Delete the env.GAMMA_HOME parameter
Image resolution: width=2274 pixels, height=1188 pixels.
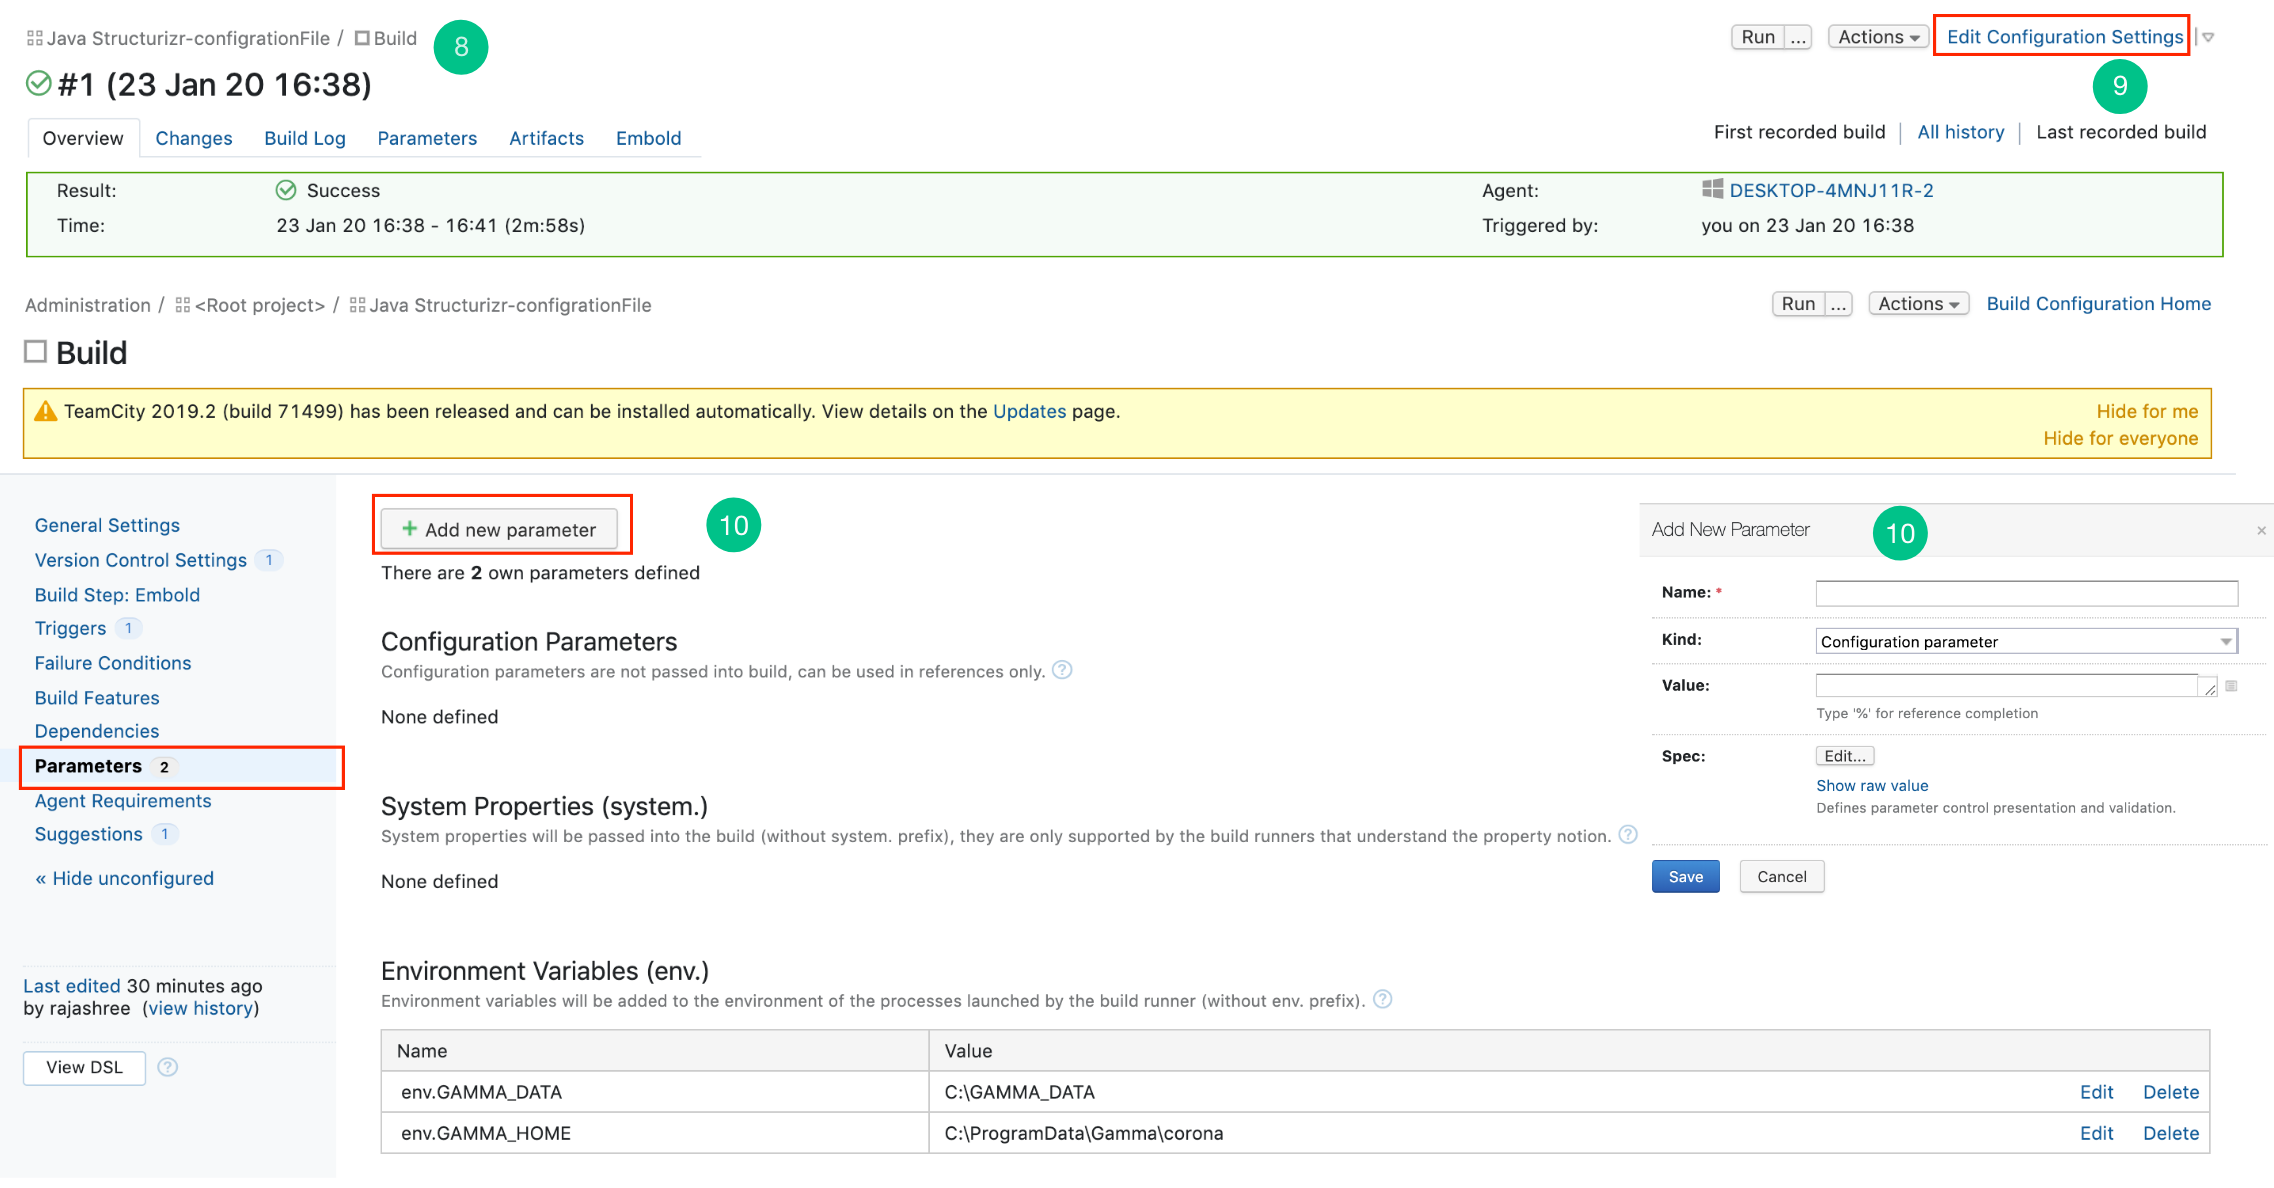tap(2171, 1133)
